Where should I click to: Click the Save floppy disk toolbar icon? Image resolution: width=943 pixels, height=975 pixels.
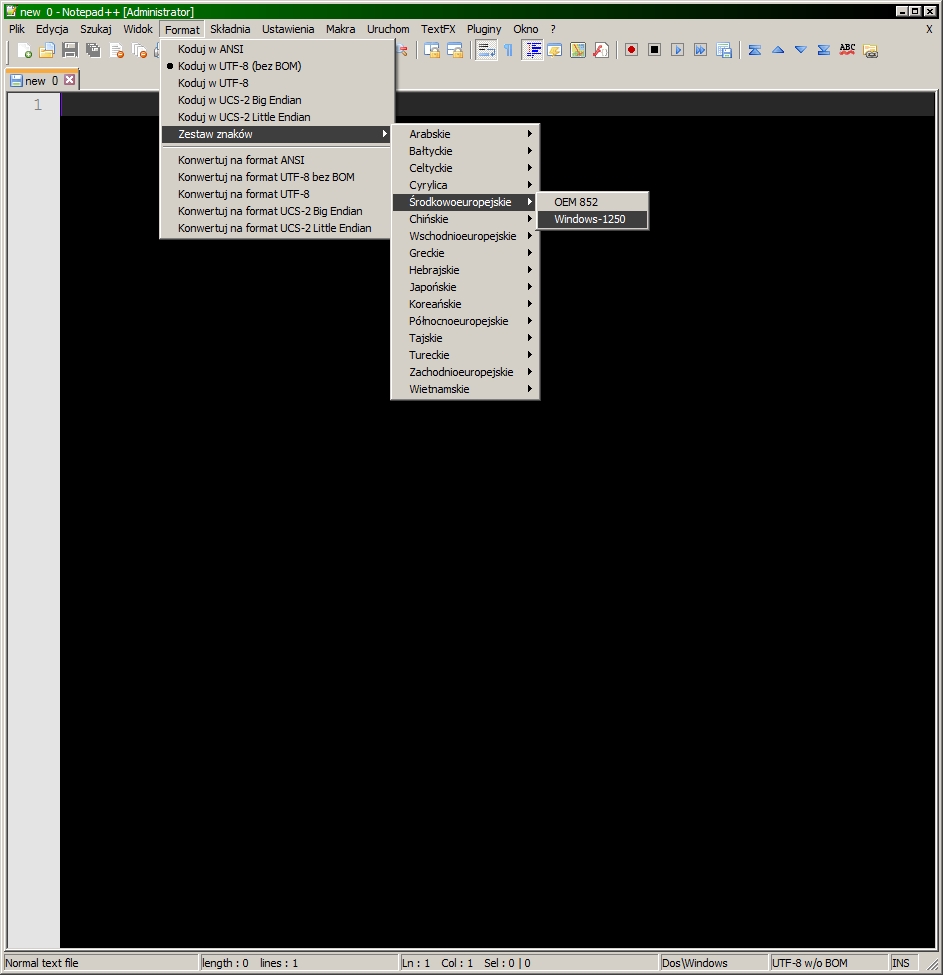click(70, 50)
